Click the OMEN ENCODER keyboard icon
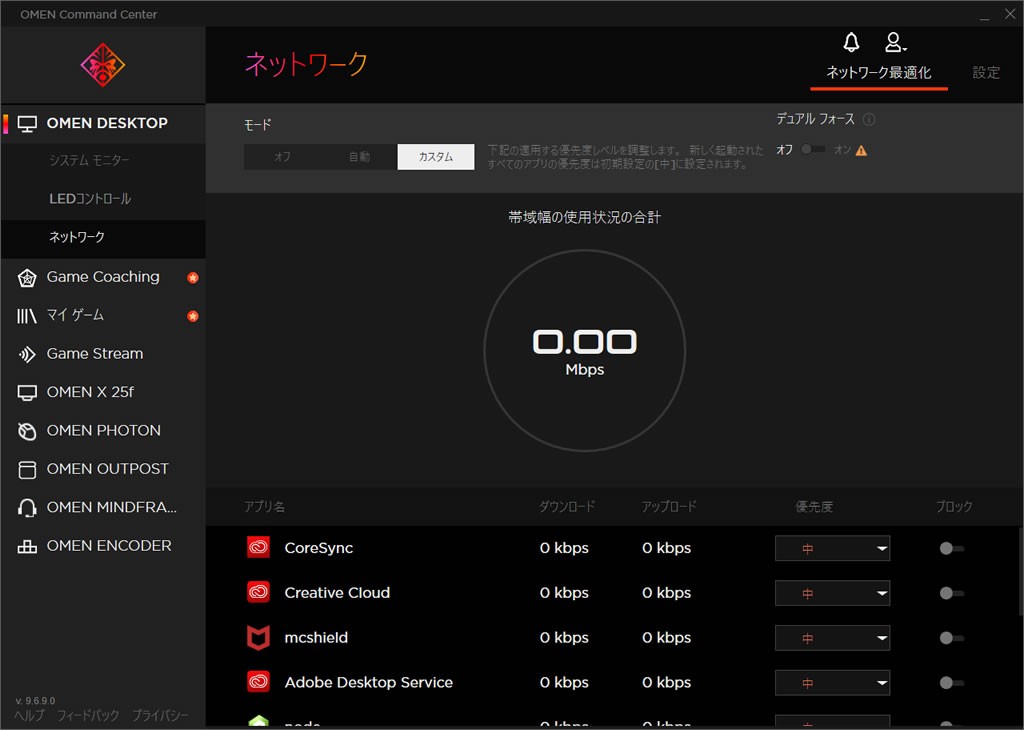The image size is (1024, 730). coord(27,547)
